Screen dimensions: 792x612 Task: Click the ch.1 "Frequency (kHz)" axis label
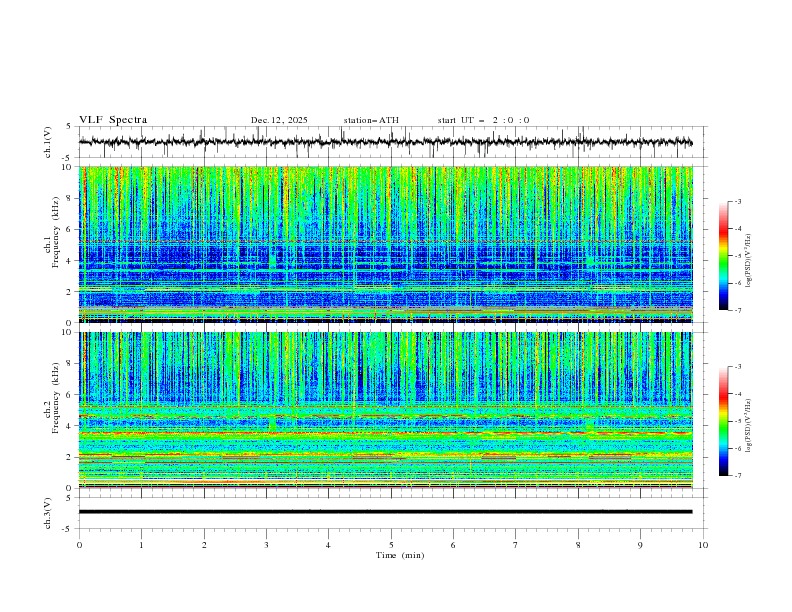(x=55, y=230)
